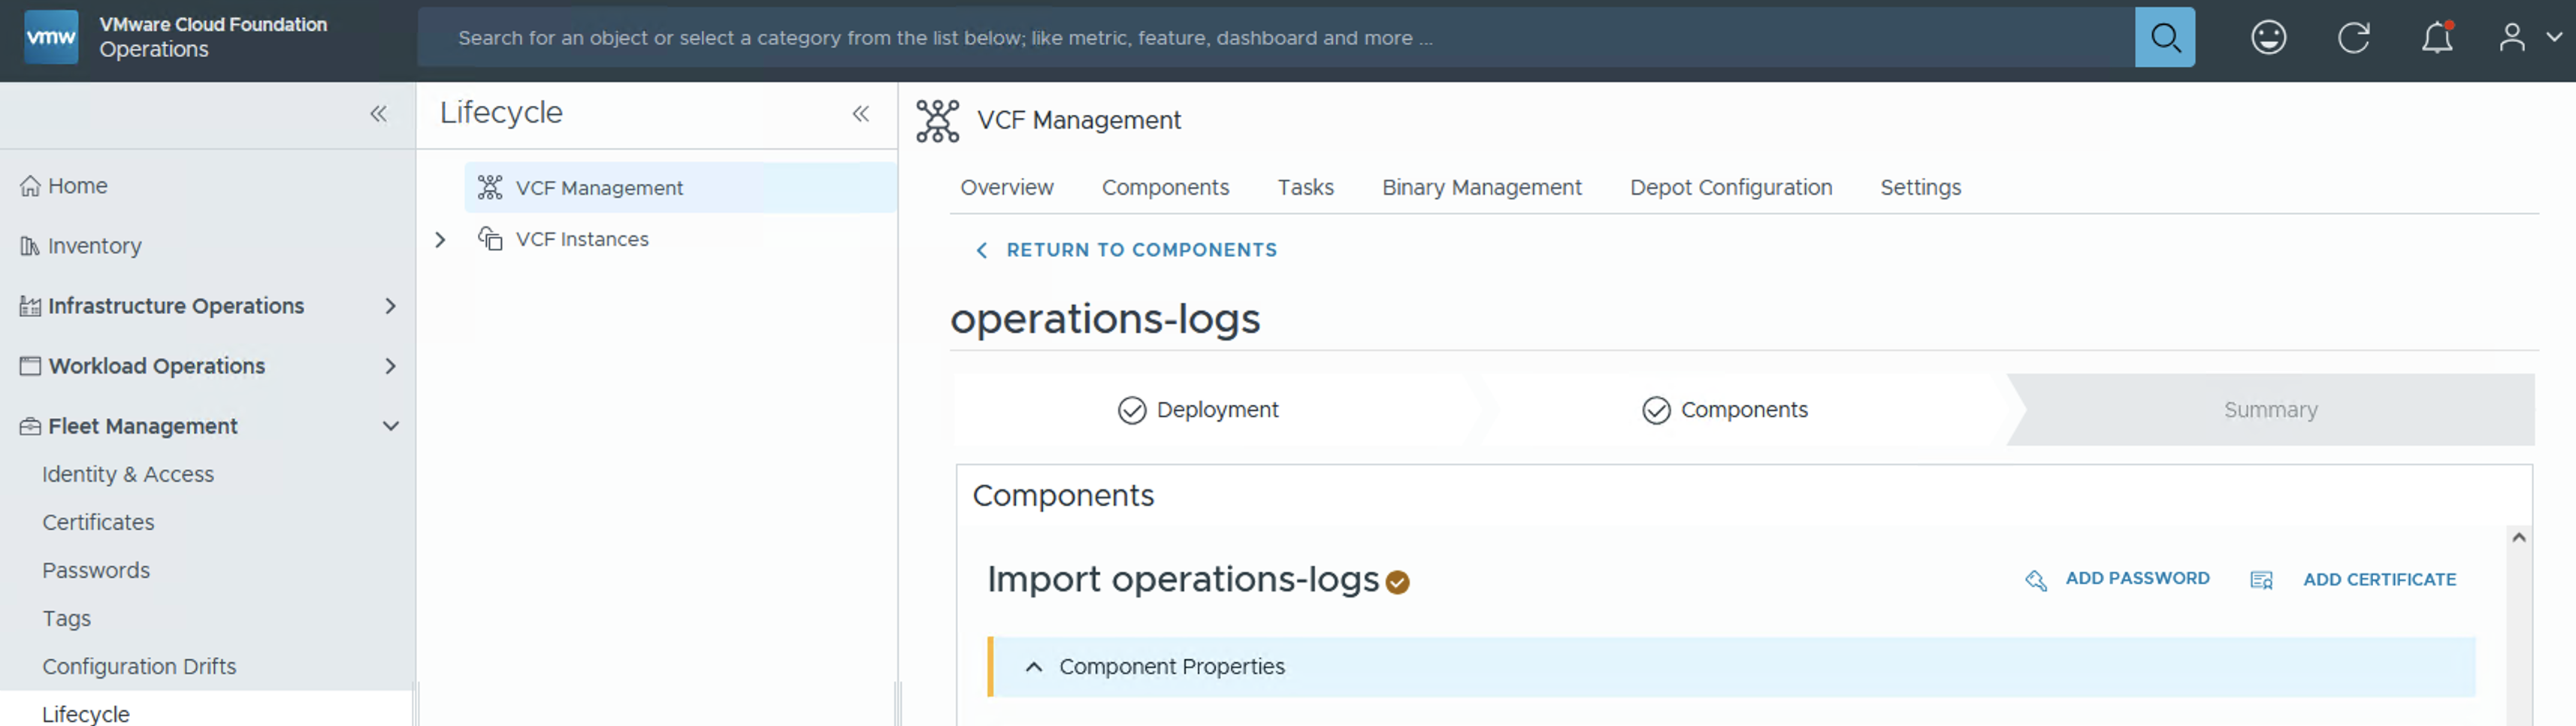Click the vmw logo icon
The height and width of the screenshot is (726, 2576).
pos(50,37)
